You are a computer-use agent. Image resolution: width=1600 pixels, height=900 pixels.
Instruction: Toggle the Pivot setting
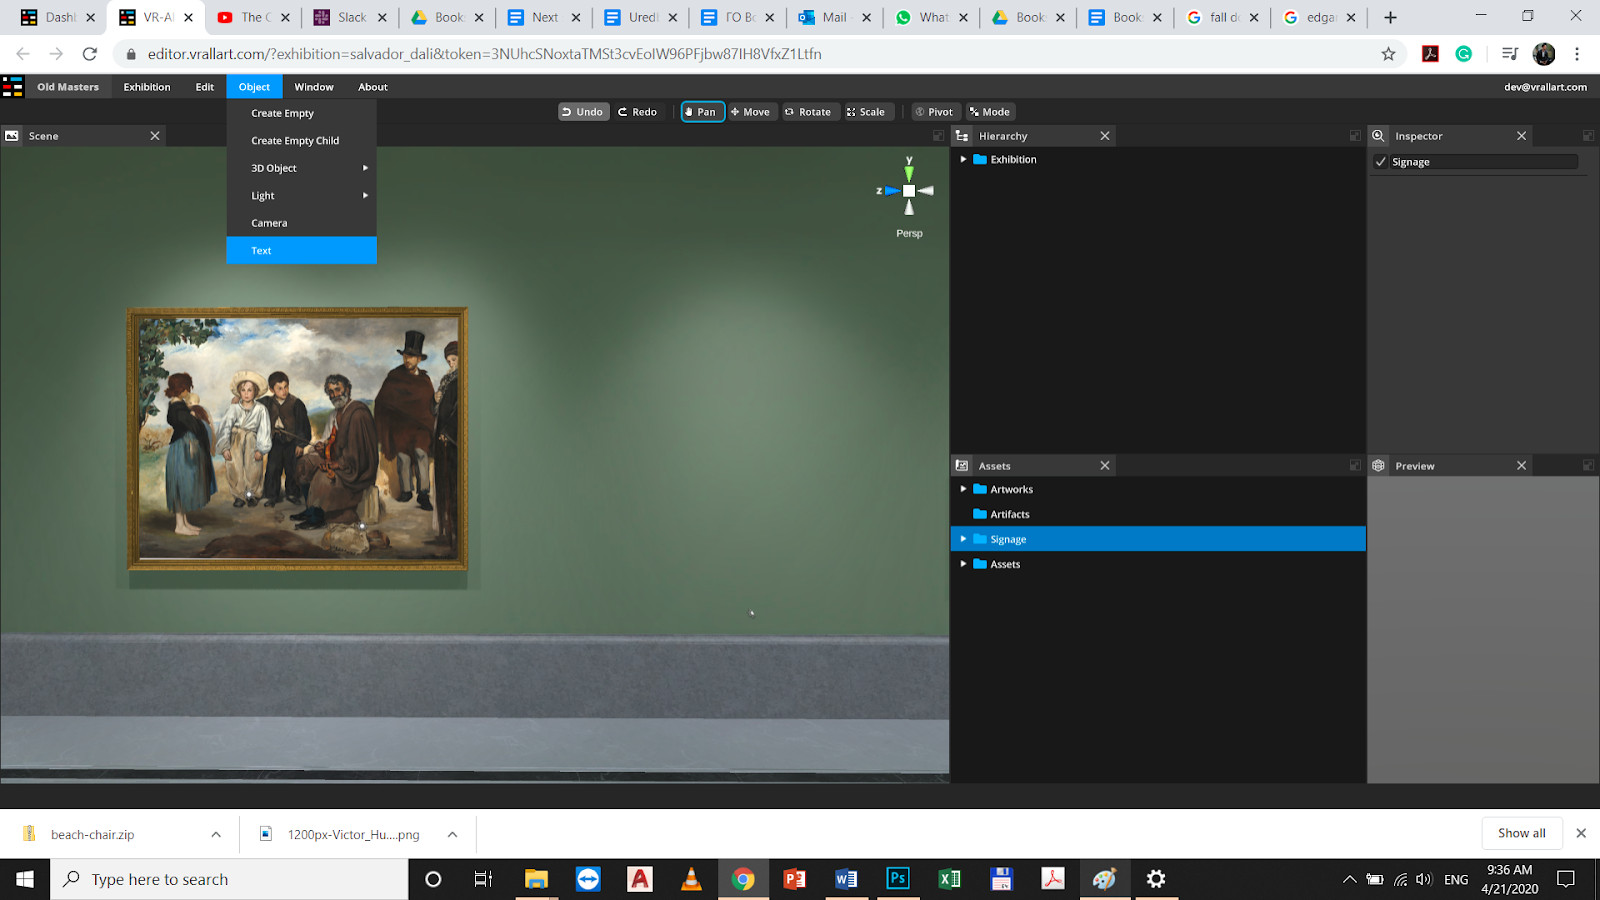click(935, 112)
